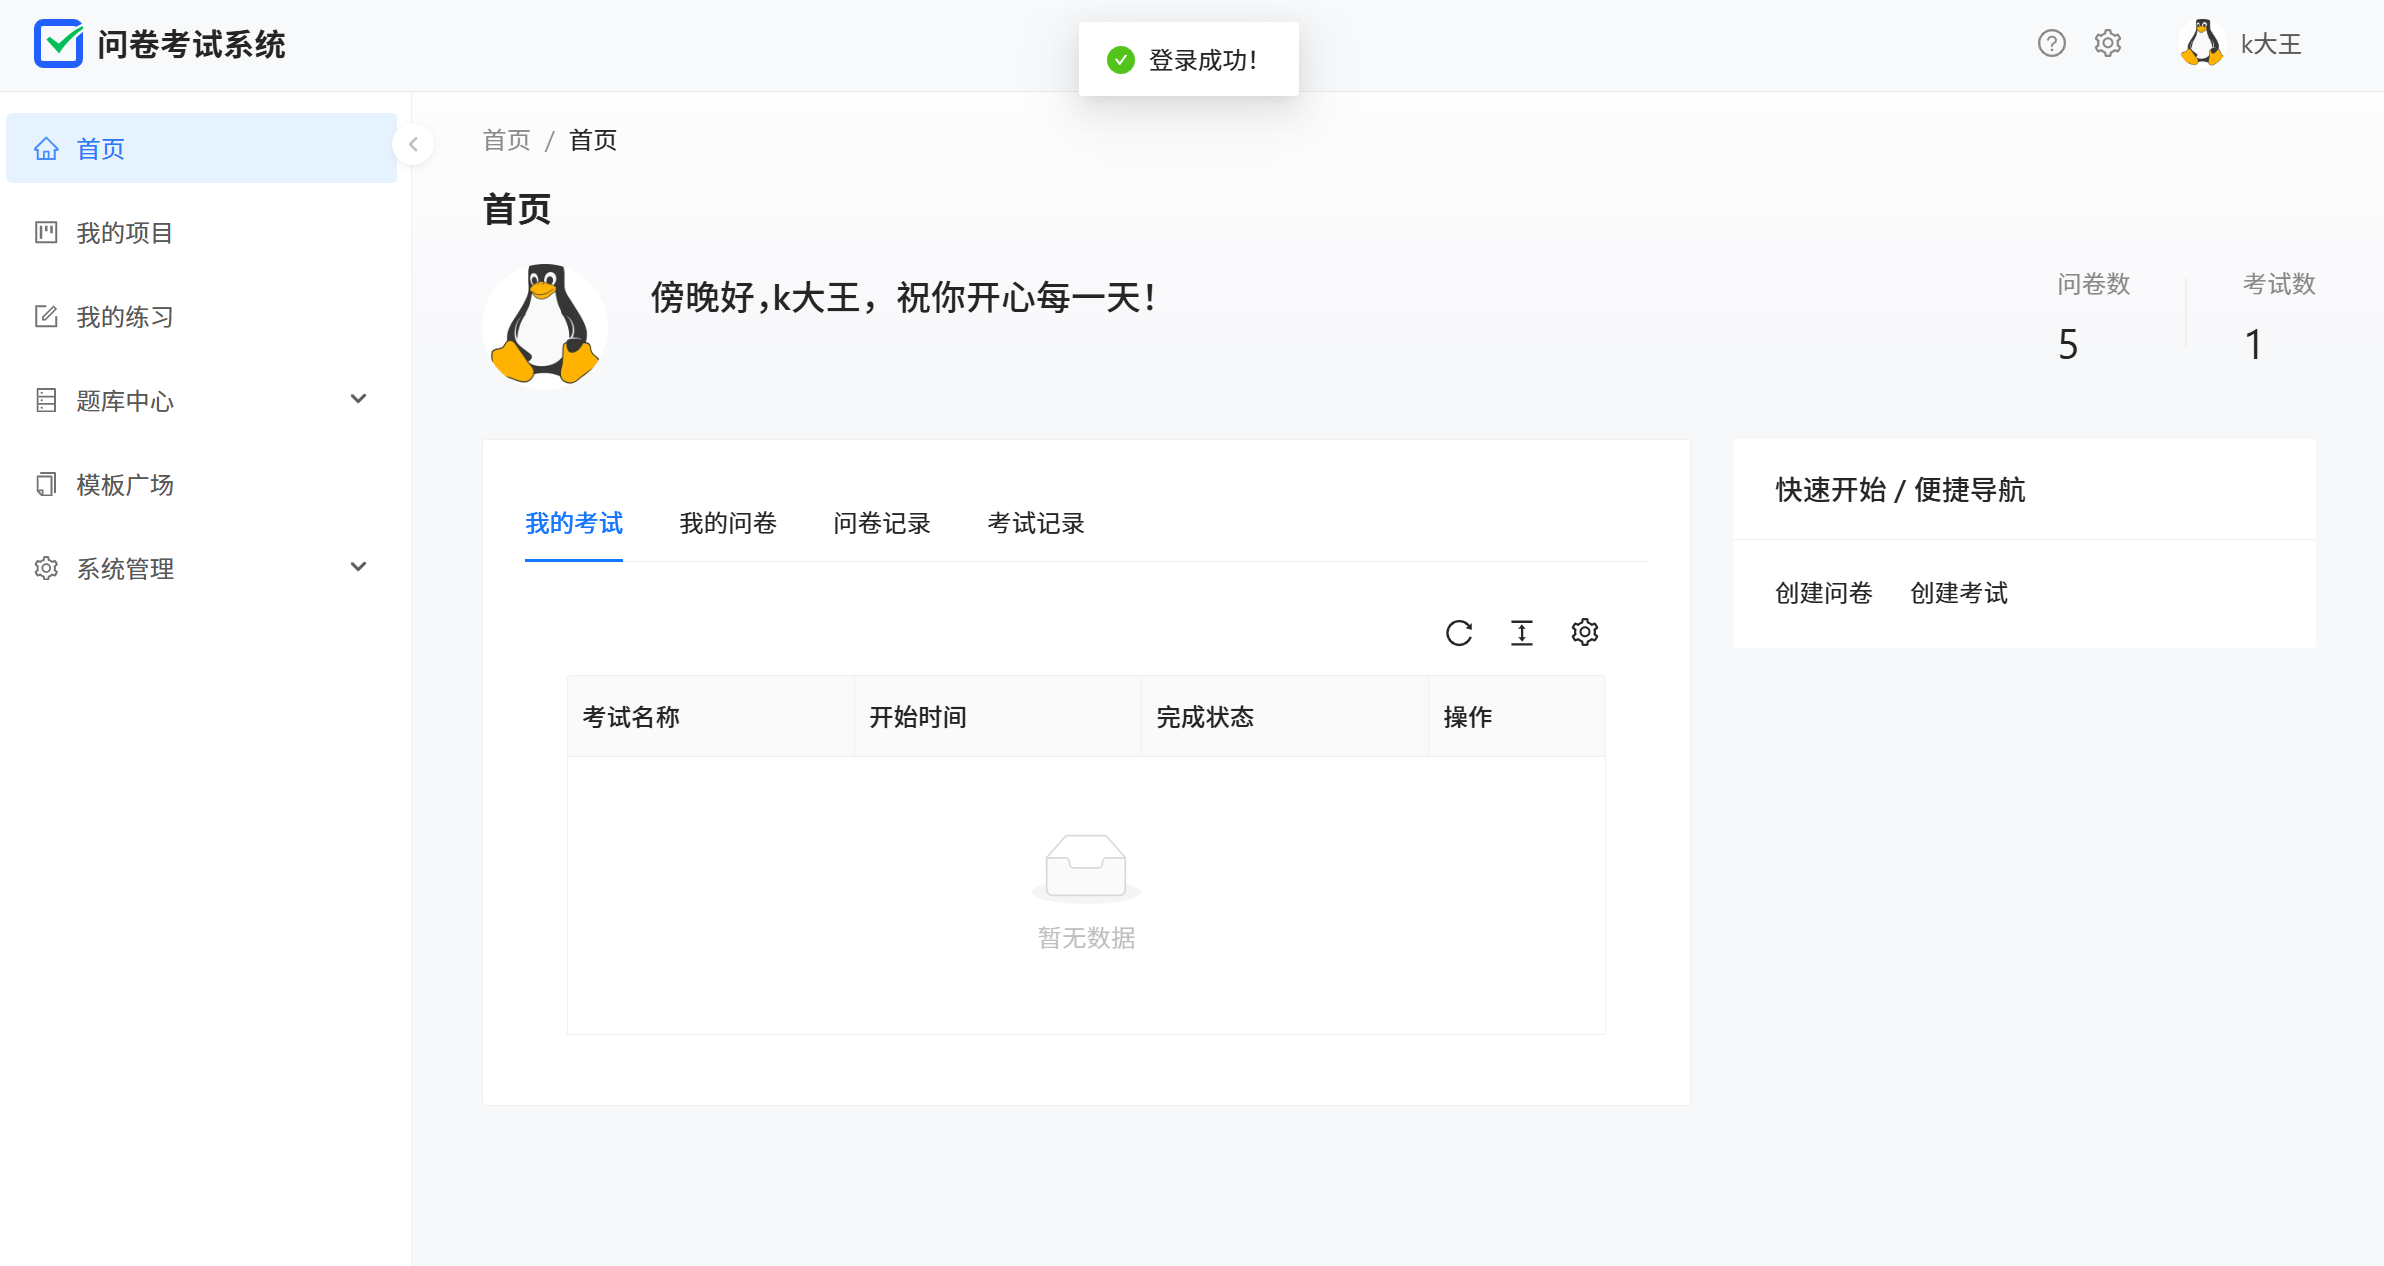Open 我的练习 in the sidebar
This screenshot has height=1266, width=2384.
point(125,317)
